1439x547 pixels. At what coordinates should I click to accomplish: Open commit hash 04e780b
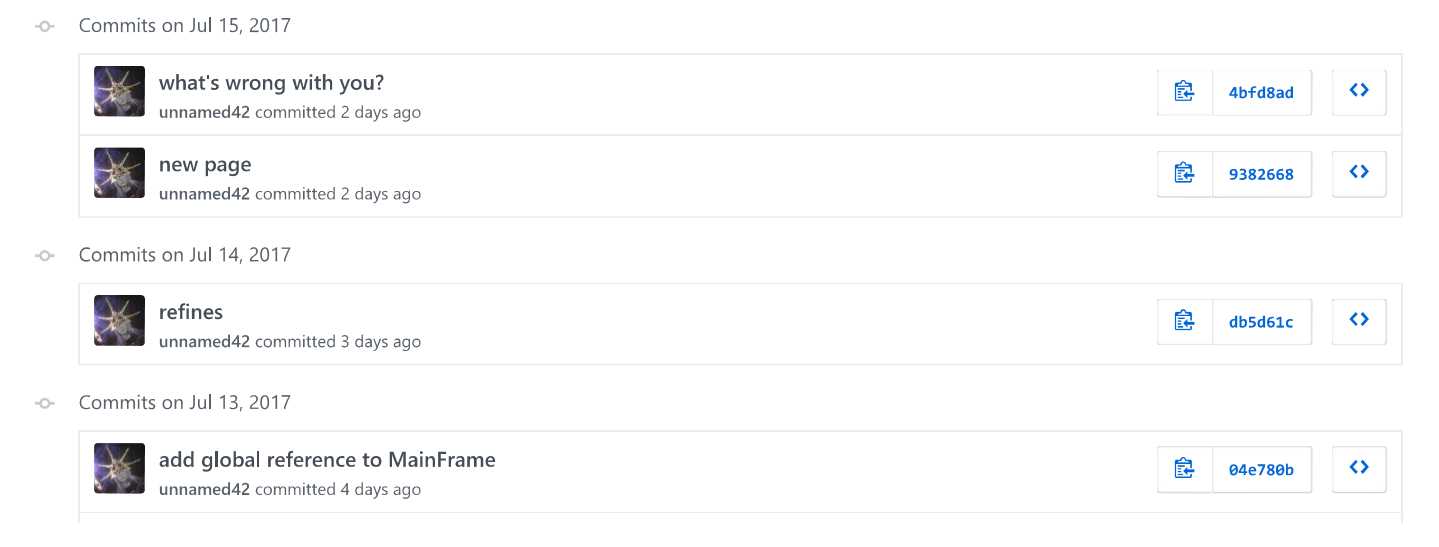(x=1261, y=470)
